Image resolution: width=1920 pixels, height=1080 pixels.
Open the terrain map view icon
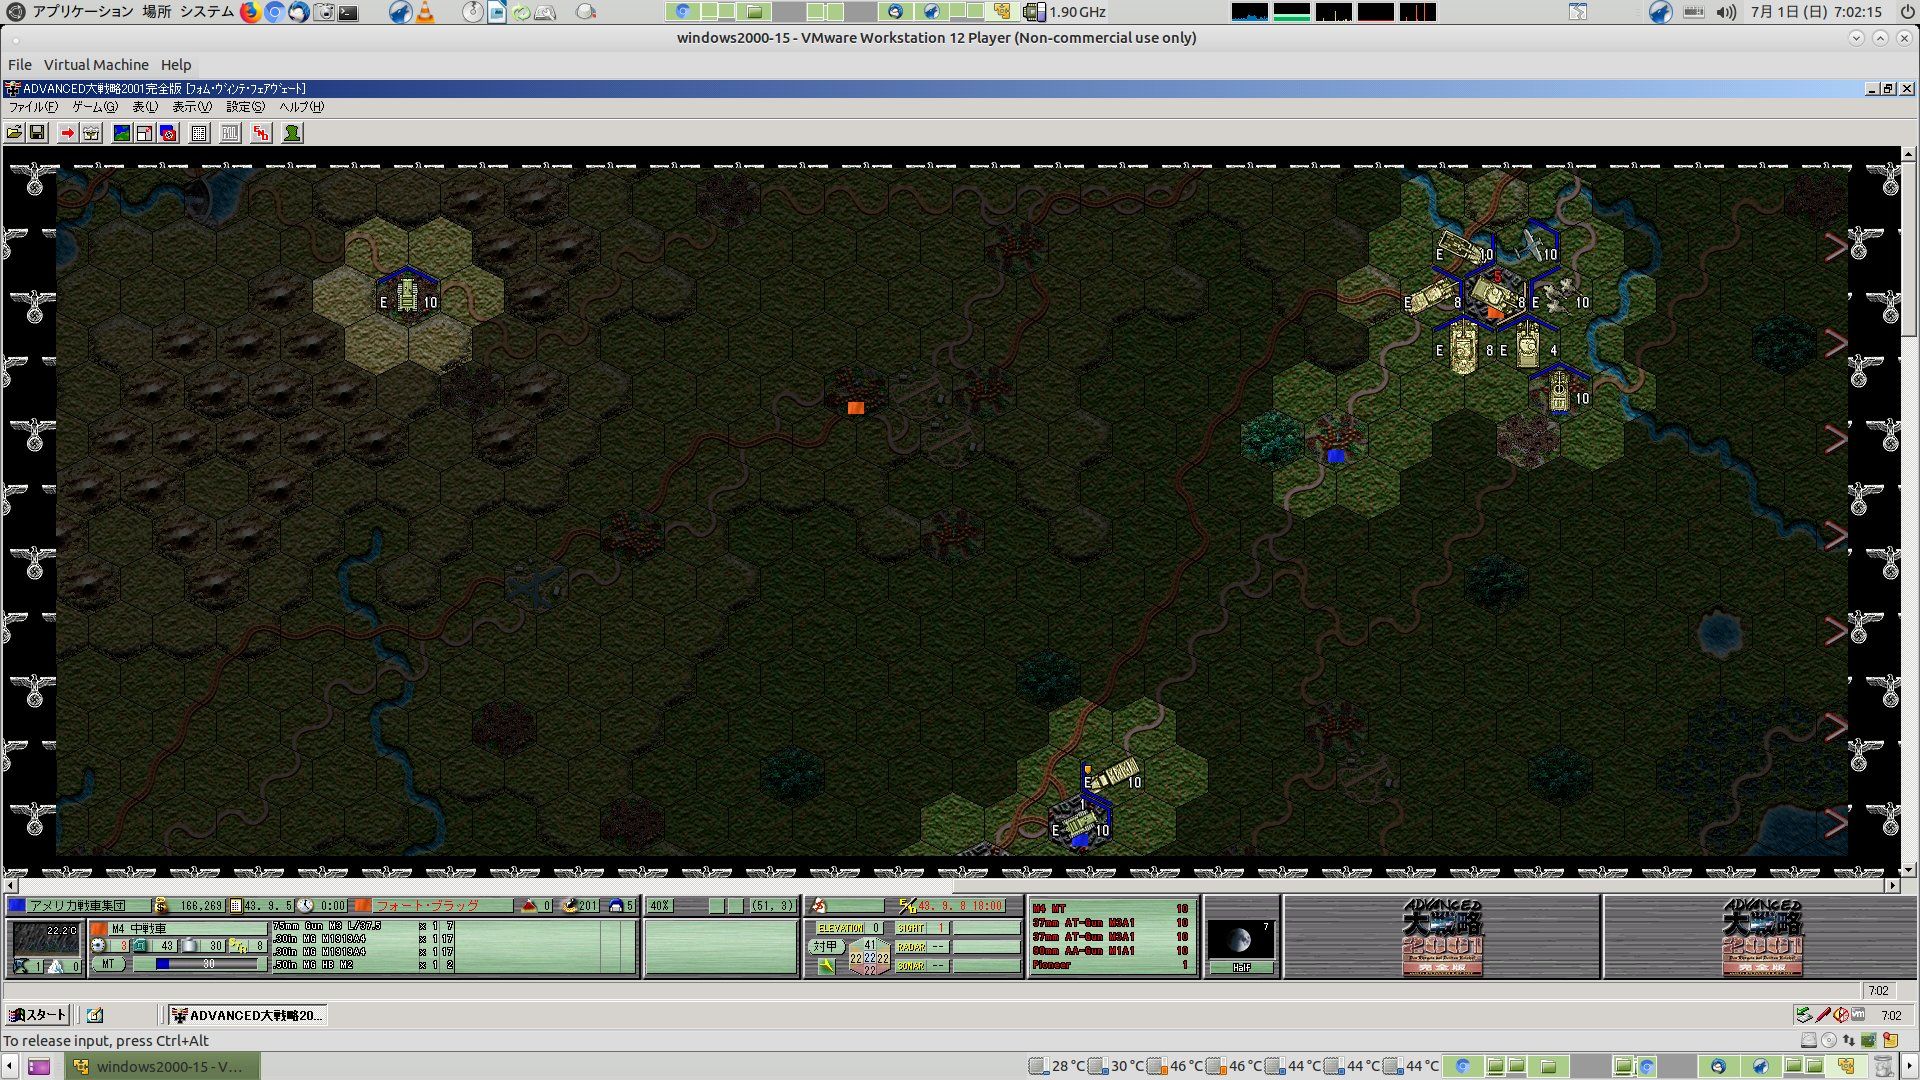[x=121, y=133]
